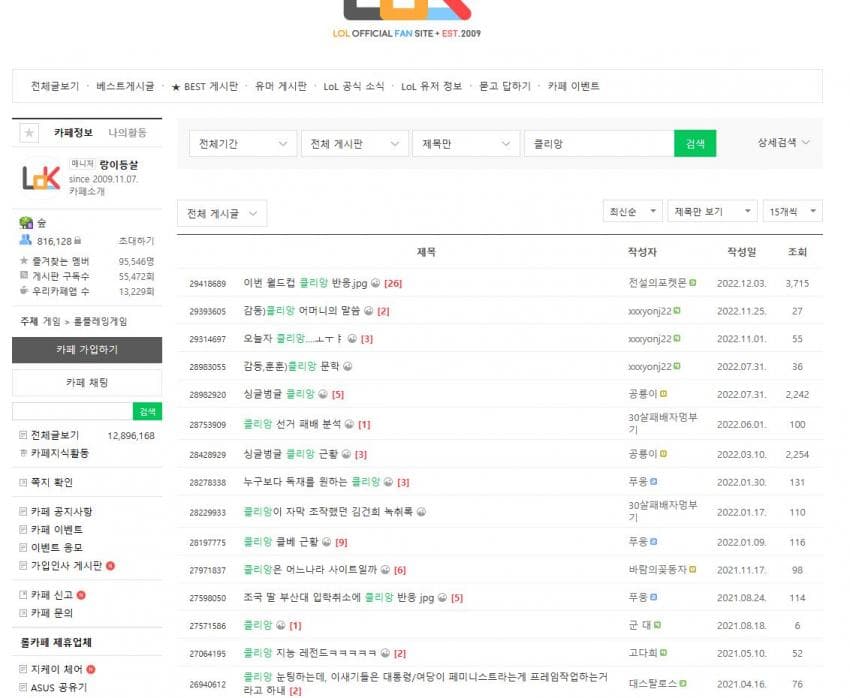Click the member count people icon
This screenshot has height=698, width=850.
[25, 241]
